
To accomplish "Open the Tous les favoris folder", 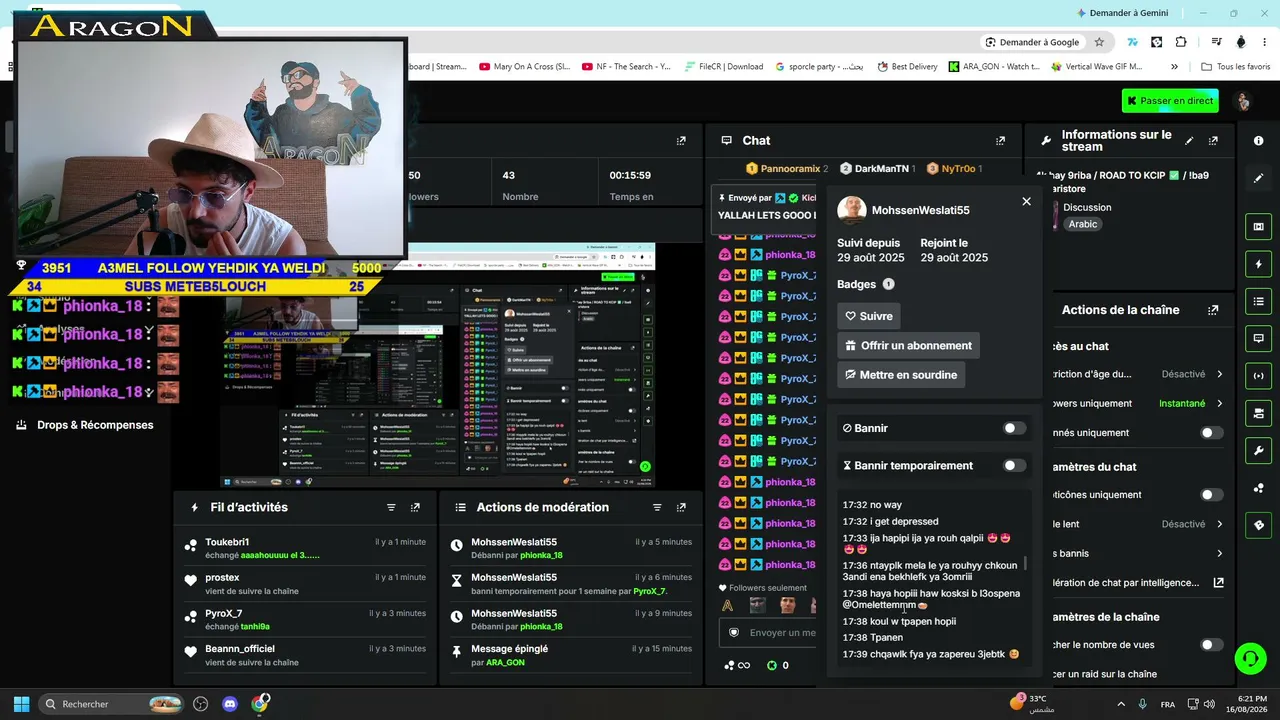I will click(x=1235, y=67).
